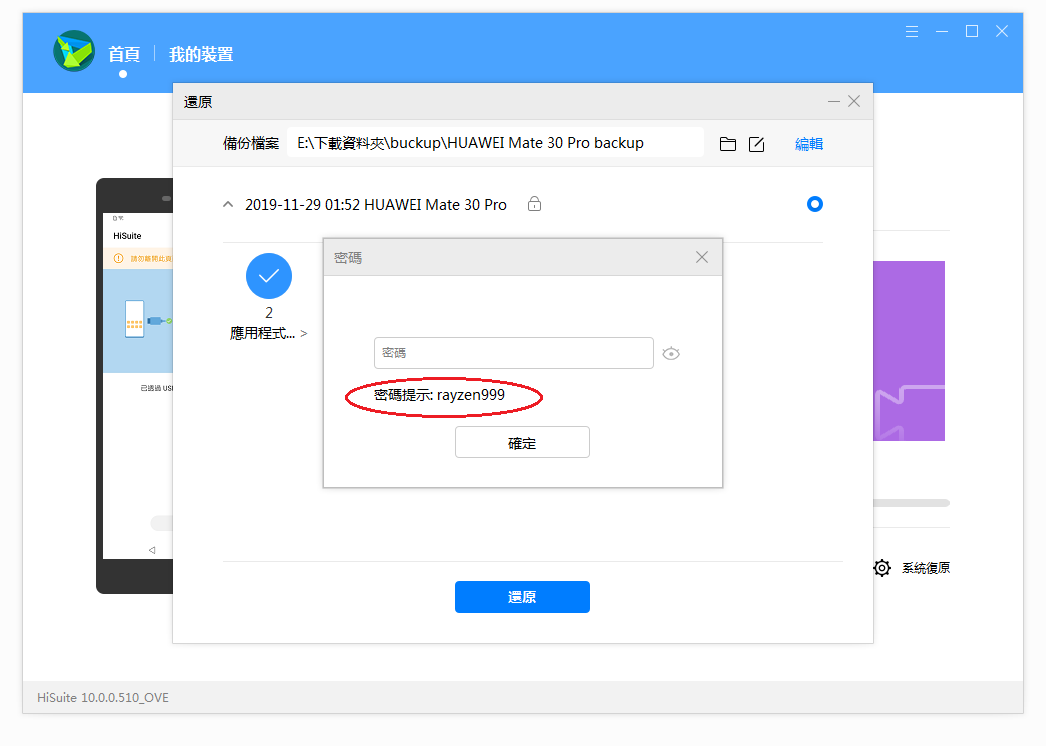Click the phone preview back arrow
Screen dimensions: 1046x746
click(x=152, y=550)
